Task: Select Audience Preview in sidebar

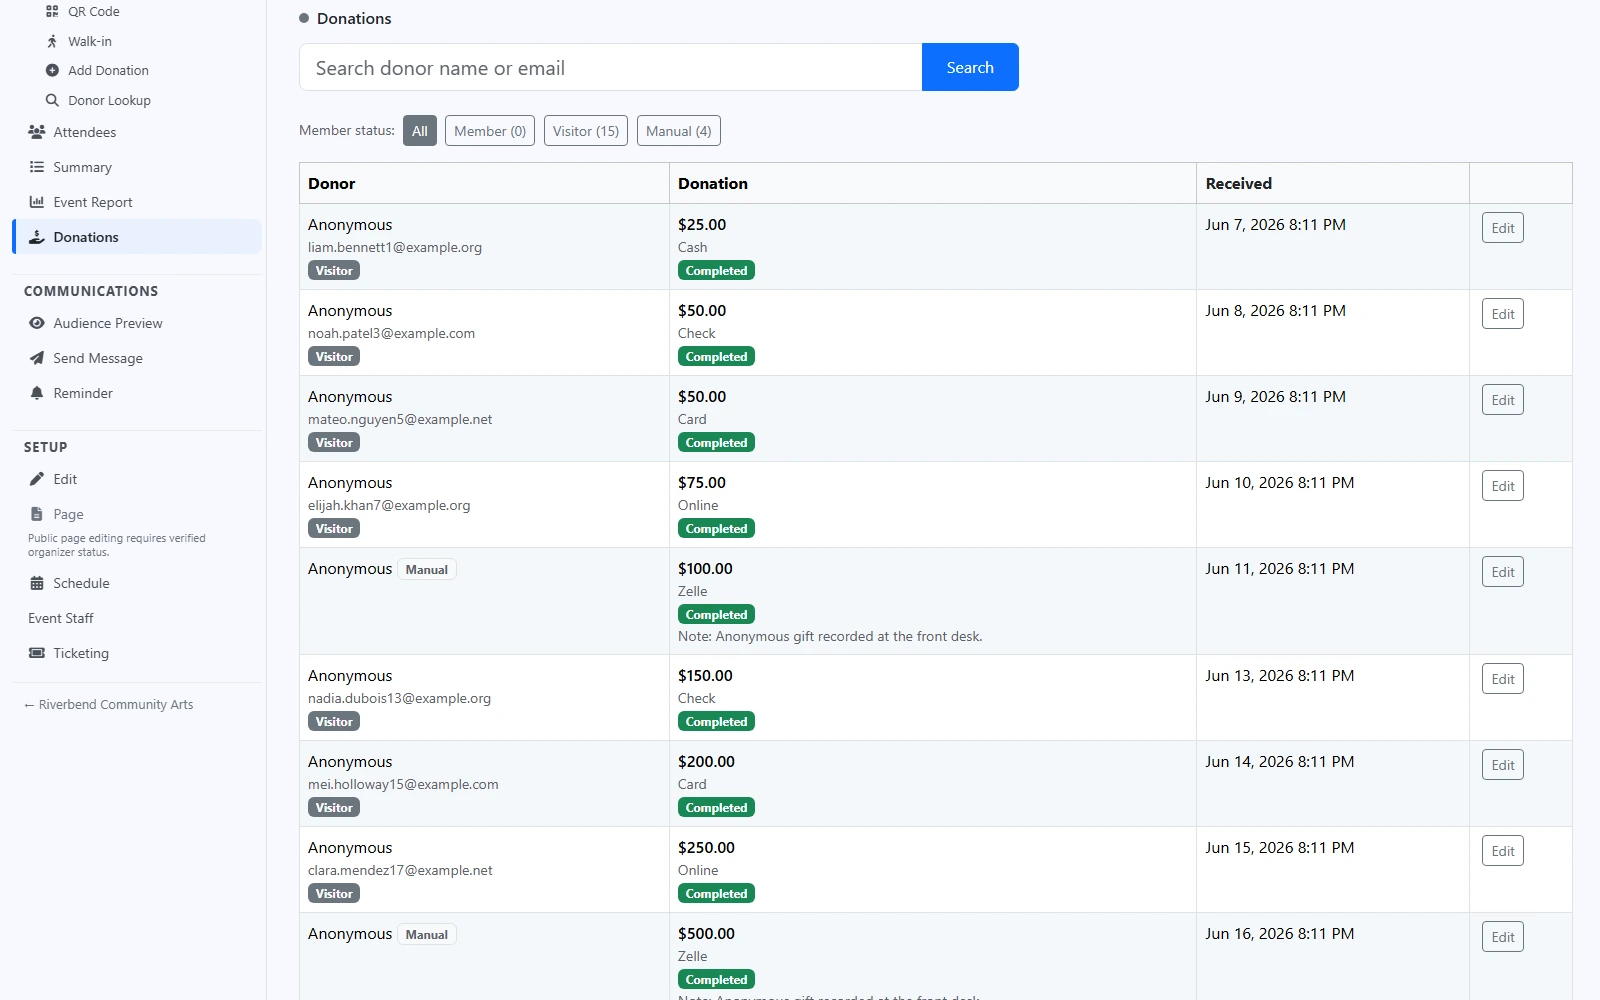Action: [x=108, y=323]
